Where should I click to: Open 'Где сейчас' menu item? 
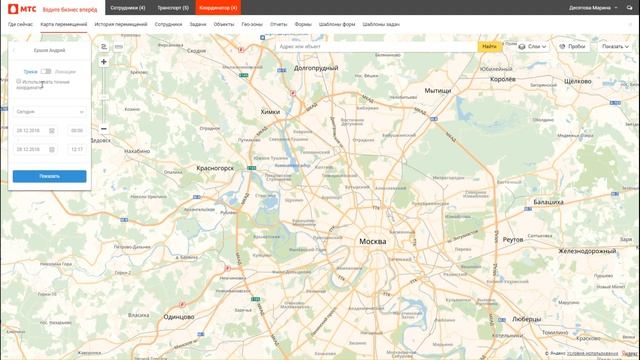20,24
